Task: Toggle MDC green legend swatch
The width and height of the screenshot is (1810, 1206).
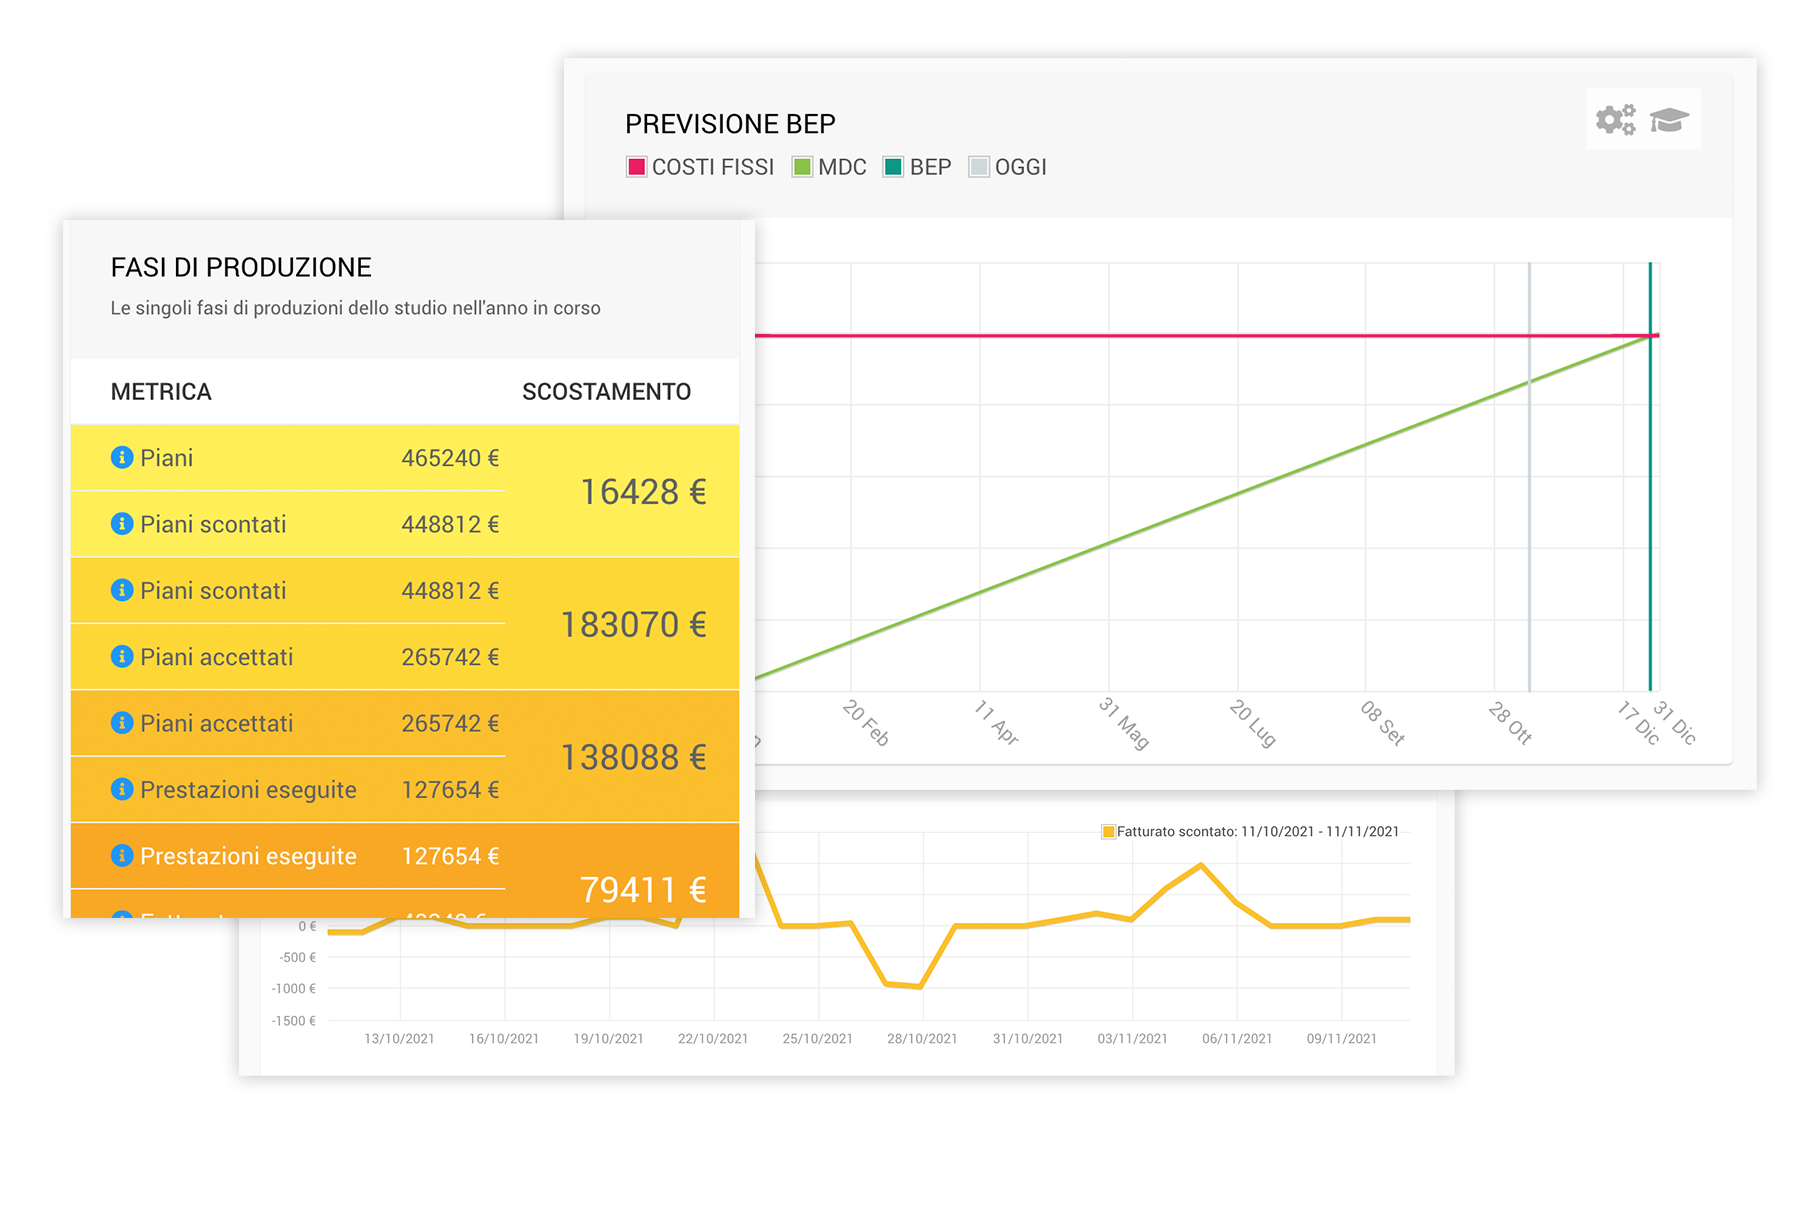Action: tap(802, 167)
